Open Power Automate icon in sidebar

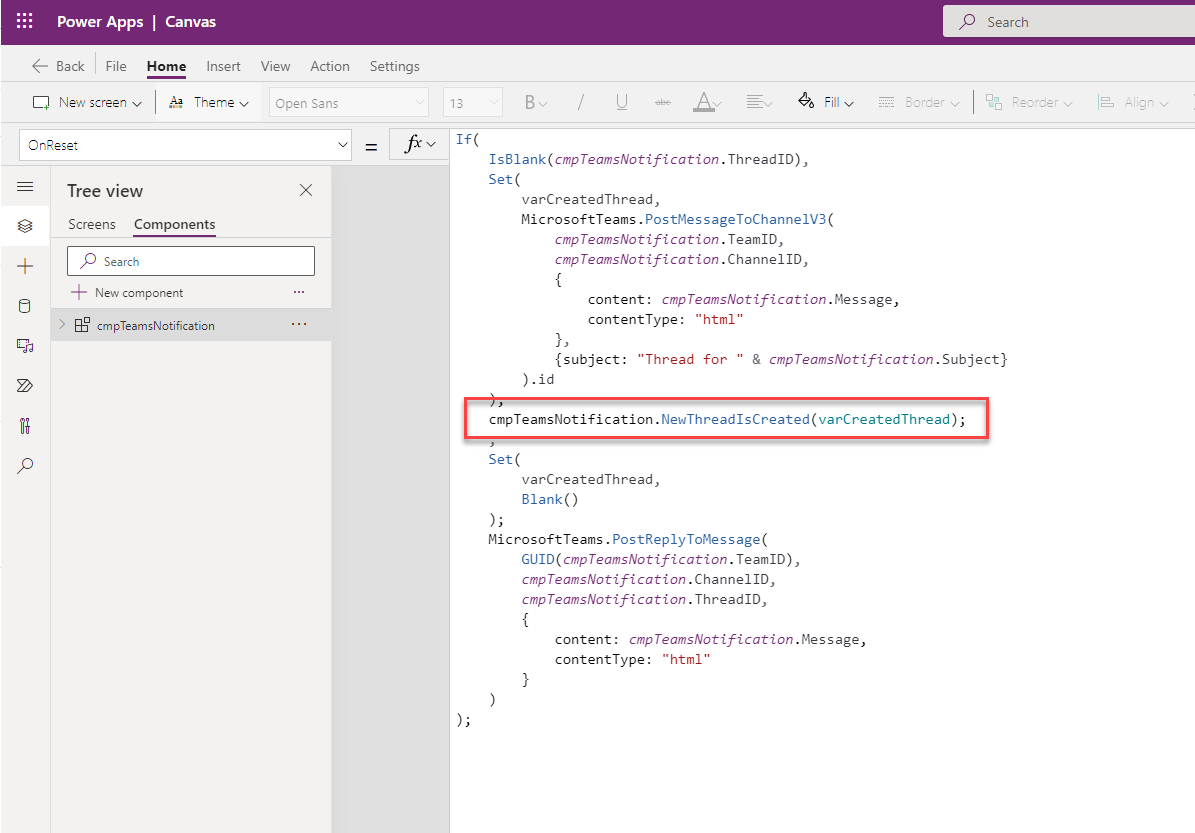tap(25, 385)
